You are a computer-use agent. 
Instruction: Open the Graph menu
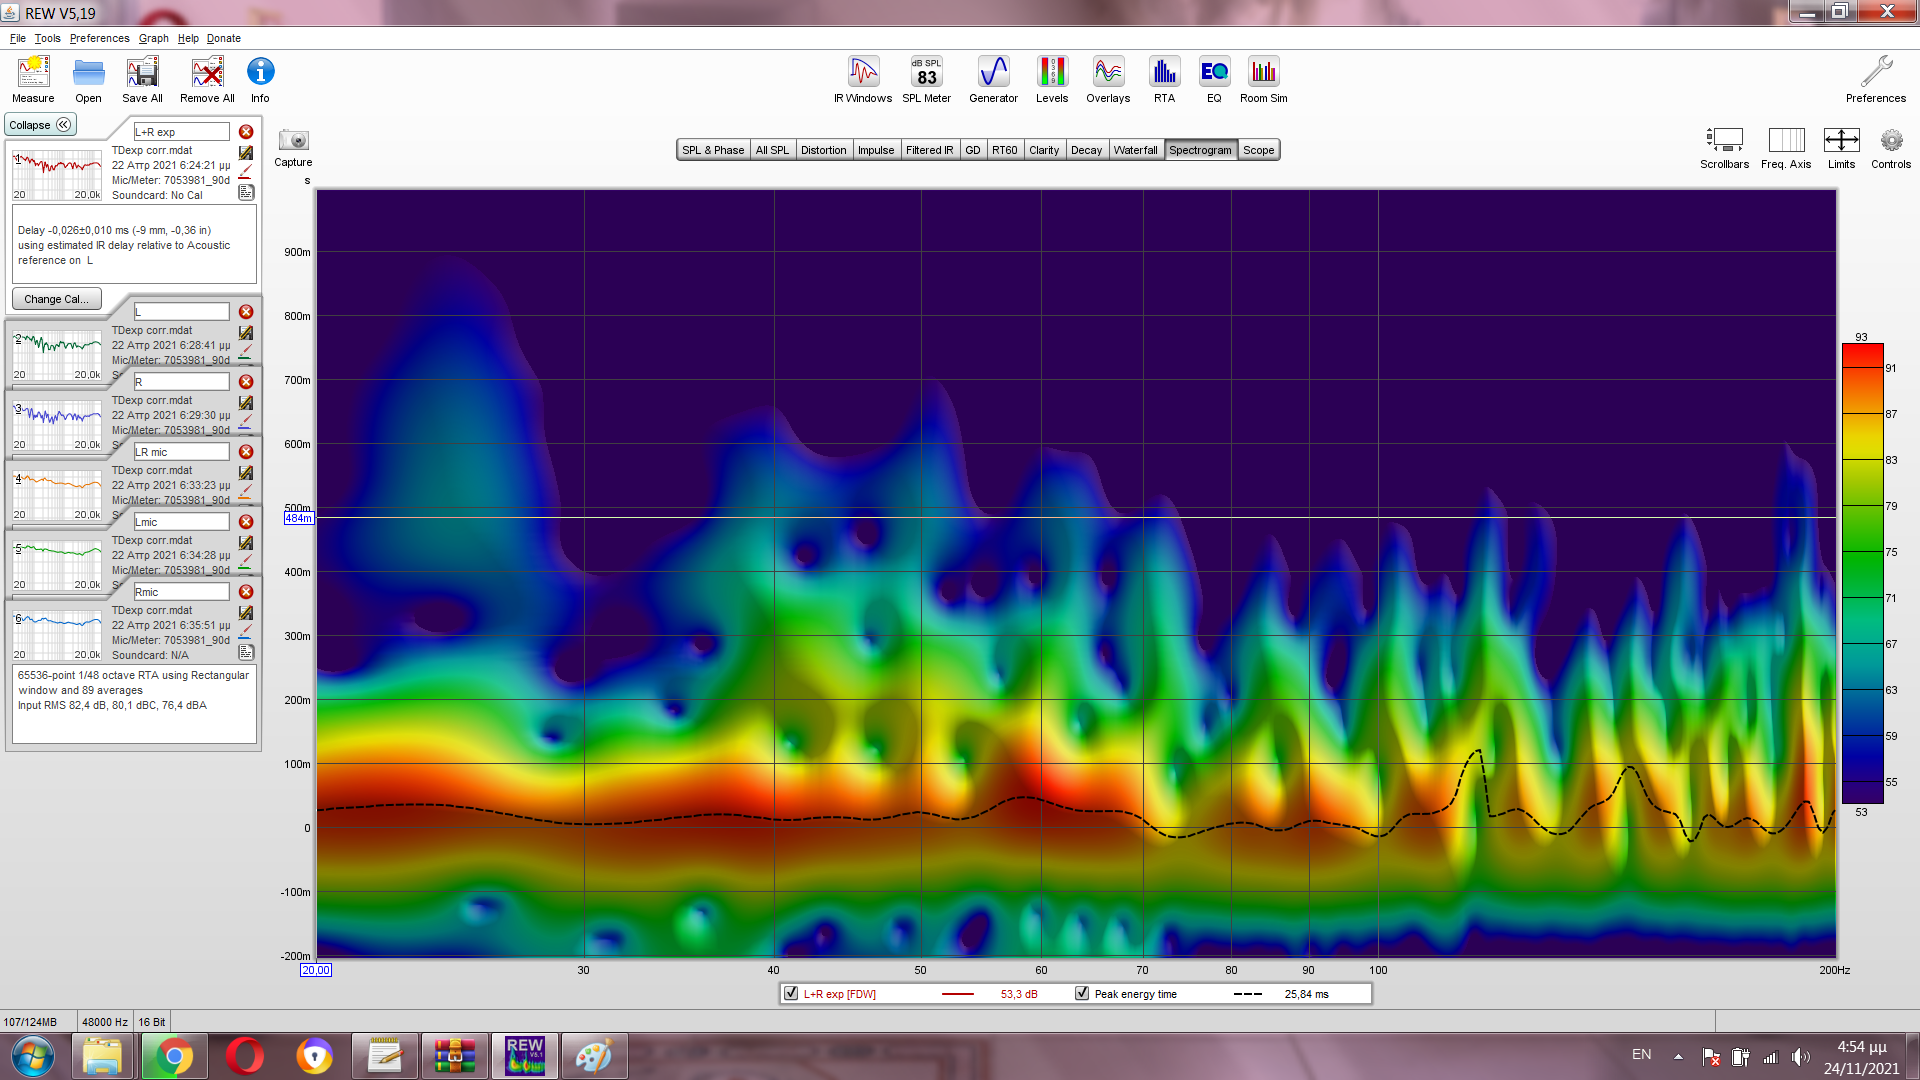click(153, 38)
